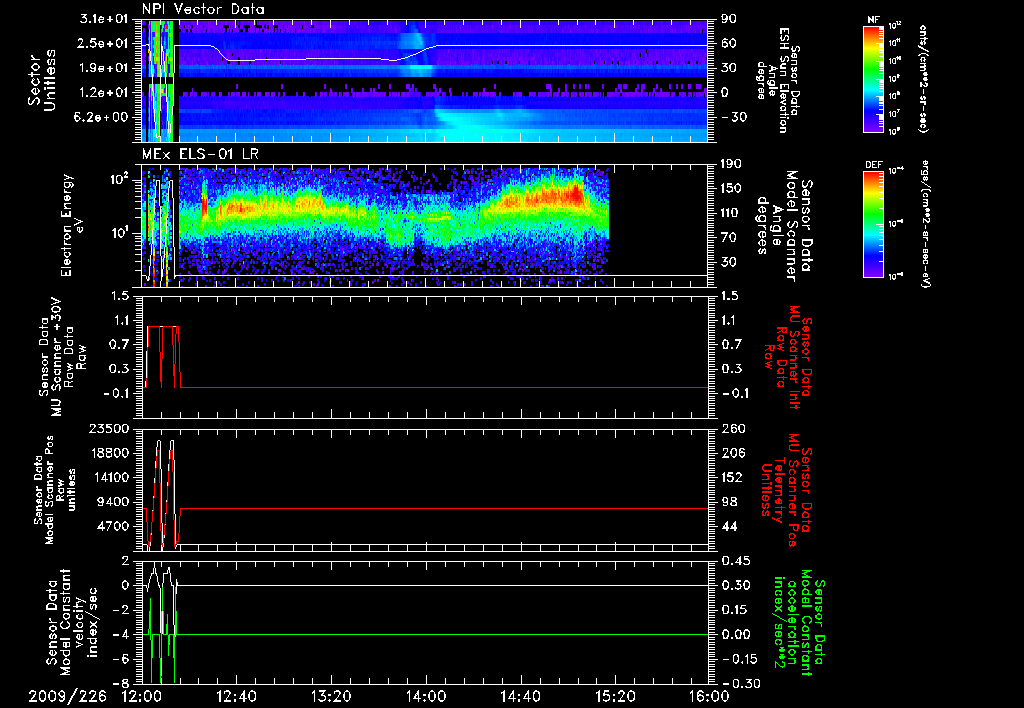Click the "-6" velocity tick value

coord(121,659)
